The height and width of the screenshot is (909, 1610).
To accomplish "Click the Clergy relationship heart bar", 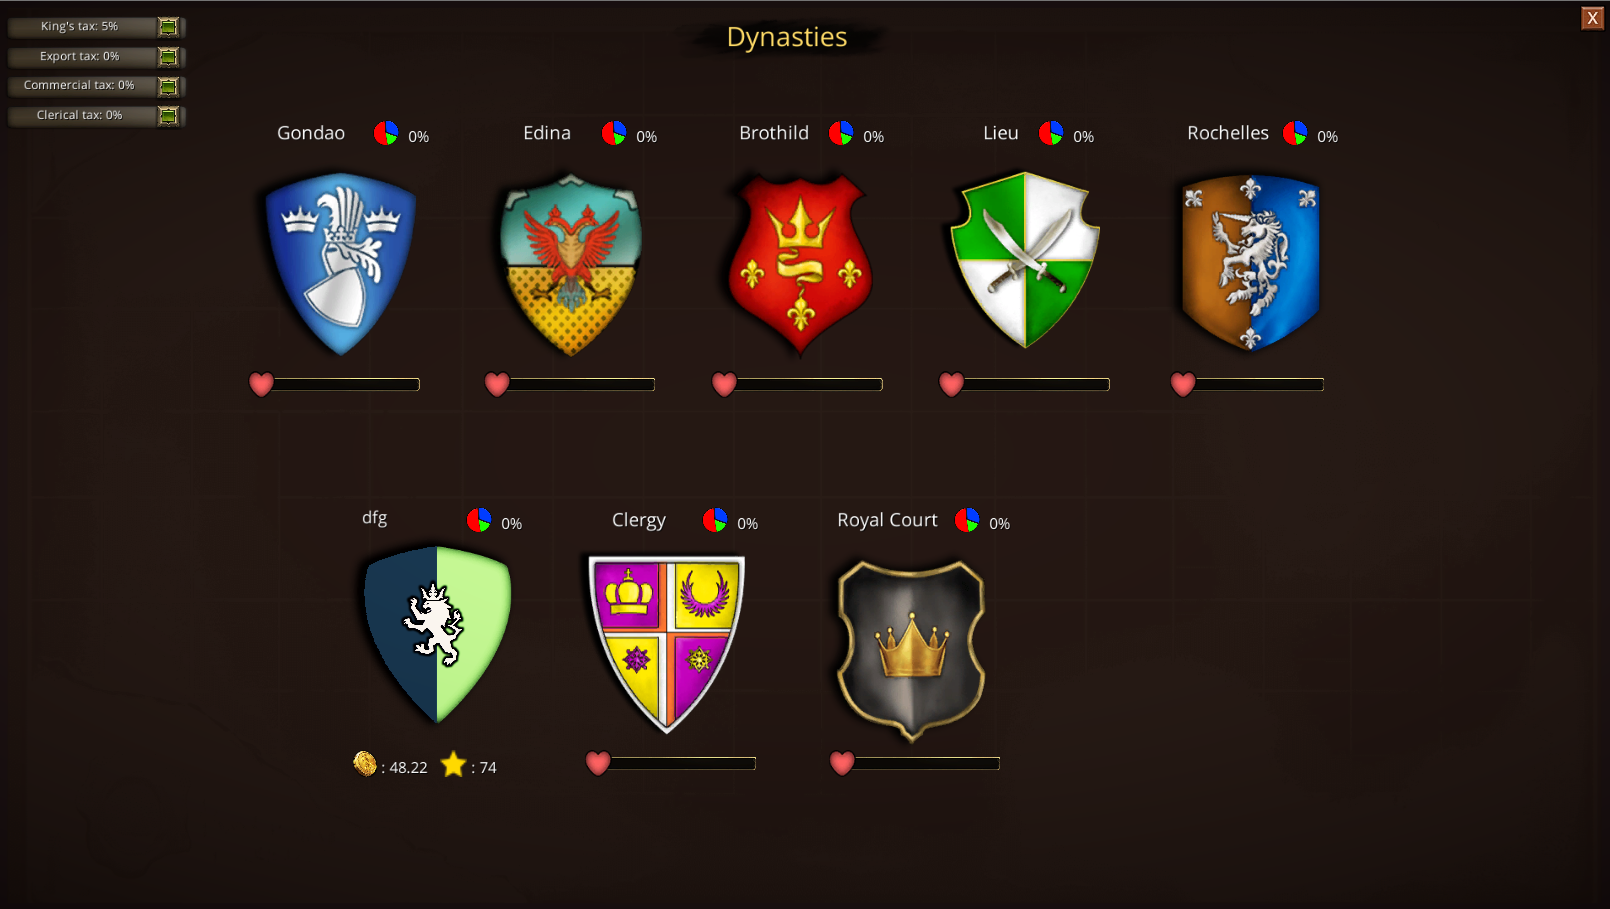I will point(670,763).
